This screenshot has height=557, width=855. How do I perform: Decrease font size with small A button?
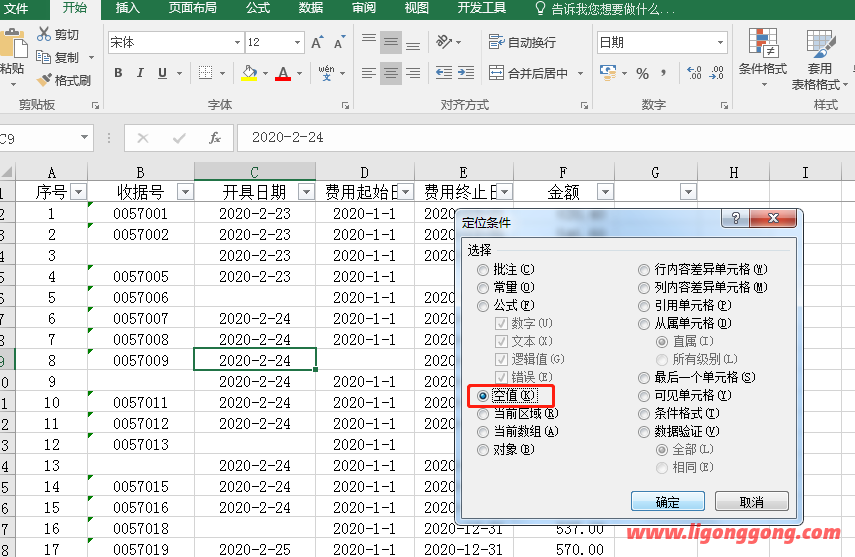tap(339, 43)
